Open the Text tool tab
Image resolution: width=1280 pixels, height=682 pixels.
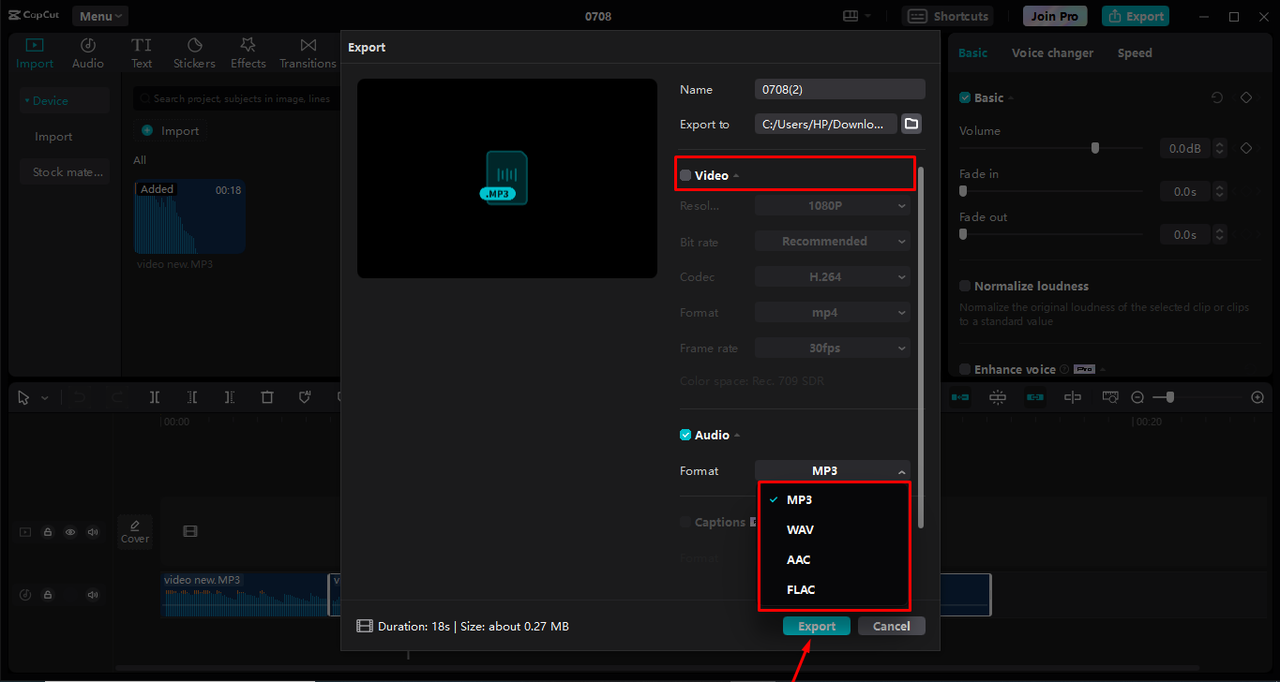pos(142,53)
